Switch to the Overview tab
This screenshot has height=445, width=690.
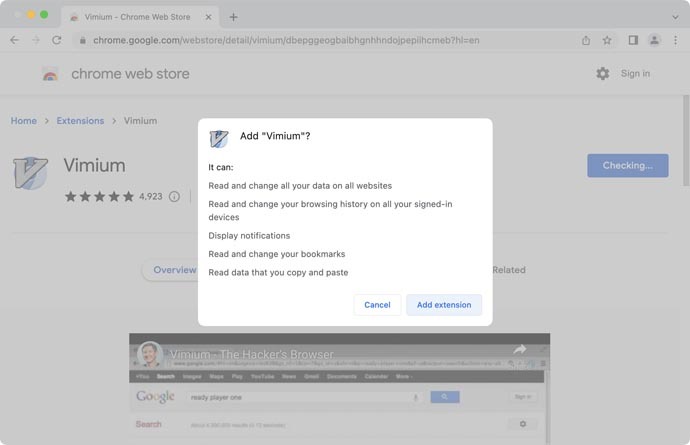tap(175, 270)
